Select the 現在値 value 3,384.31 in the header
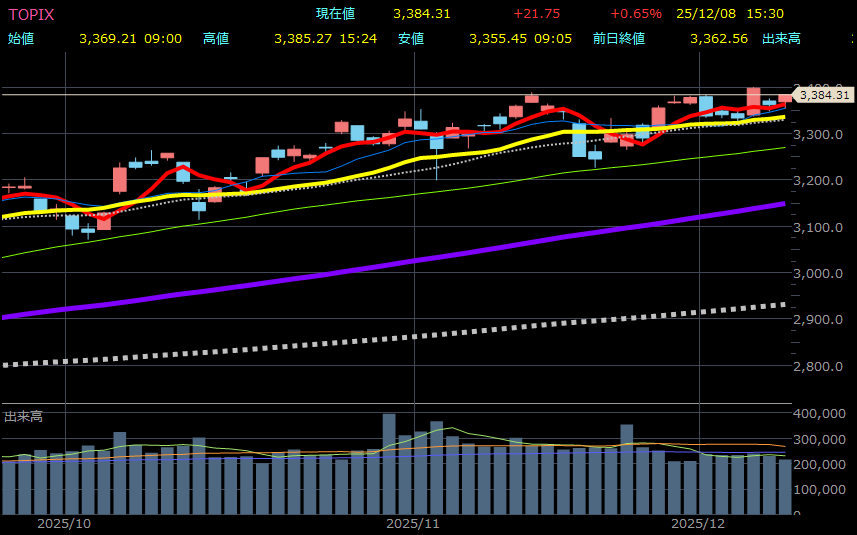The image size is (857, 535). [x=421, y=14]
